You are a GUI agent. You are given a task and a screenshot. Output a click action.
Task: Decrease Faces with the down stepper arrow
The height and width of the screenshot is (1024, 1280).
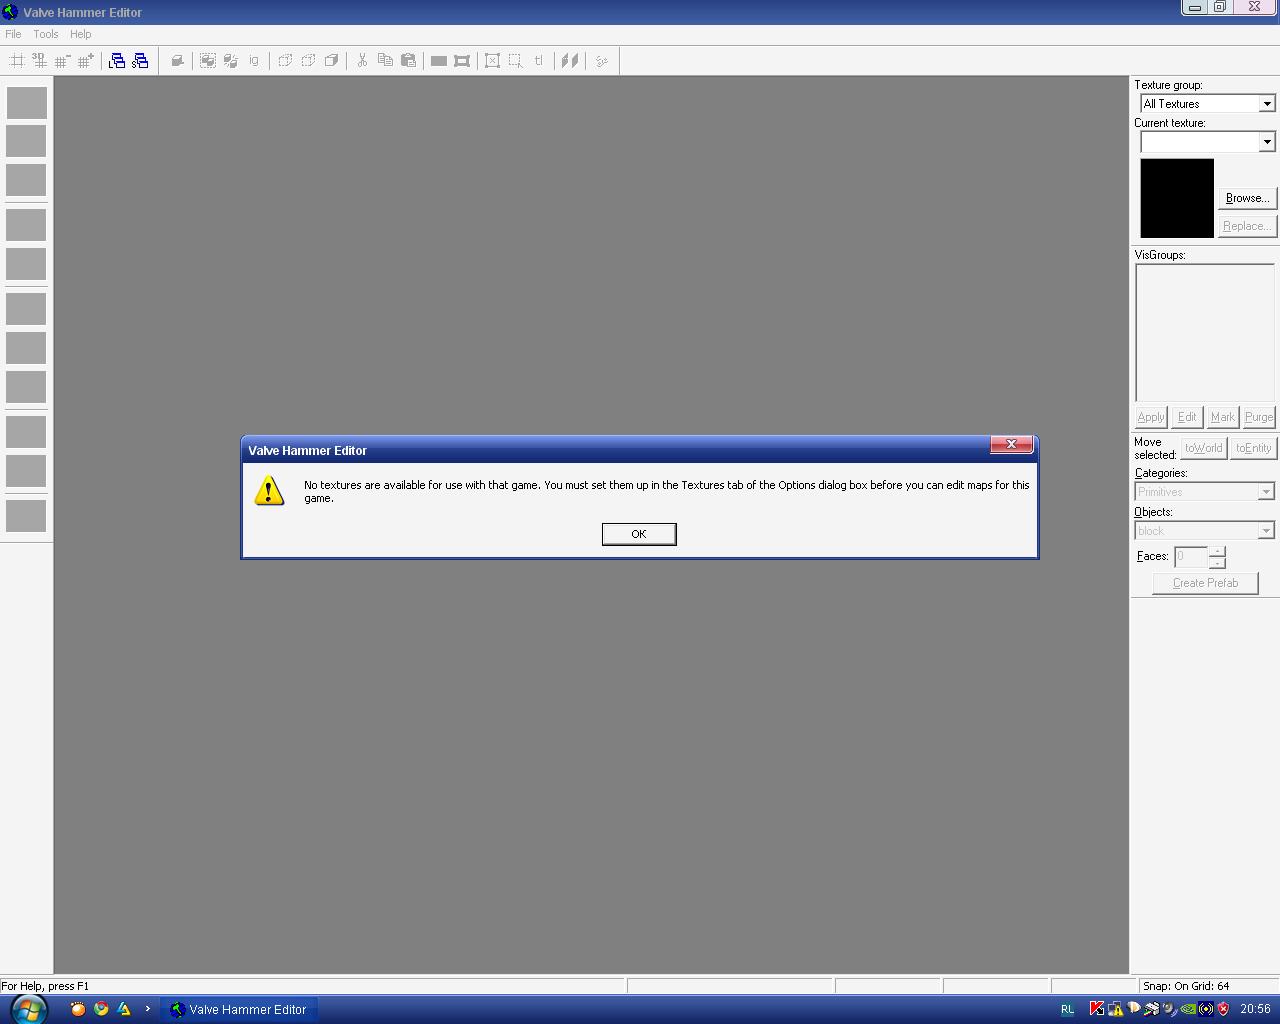[x=1217, y=562]
